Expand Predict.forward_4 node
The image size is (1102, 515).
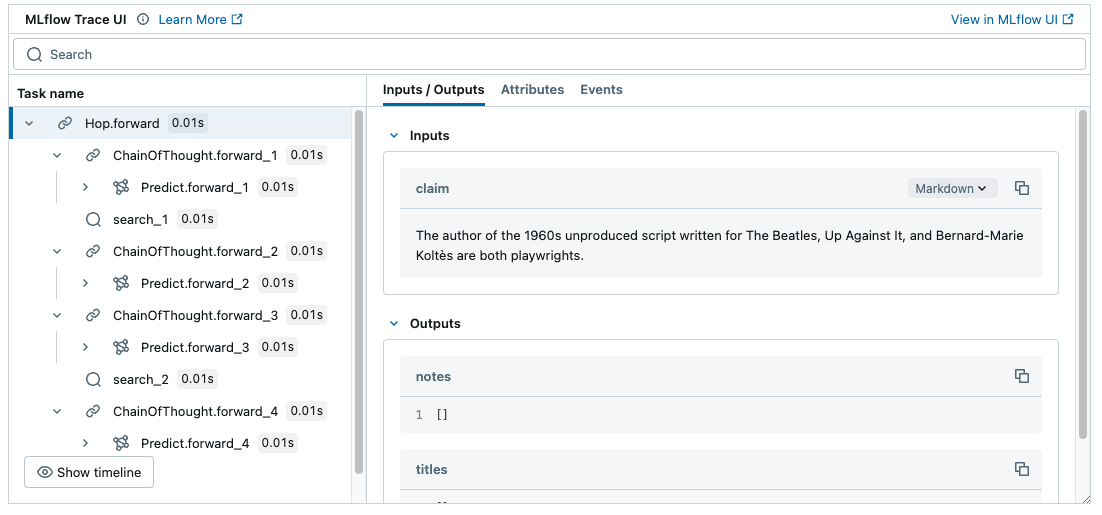[85, 443]
